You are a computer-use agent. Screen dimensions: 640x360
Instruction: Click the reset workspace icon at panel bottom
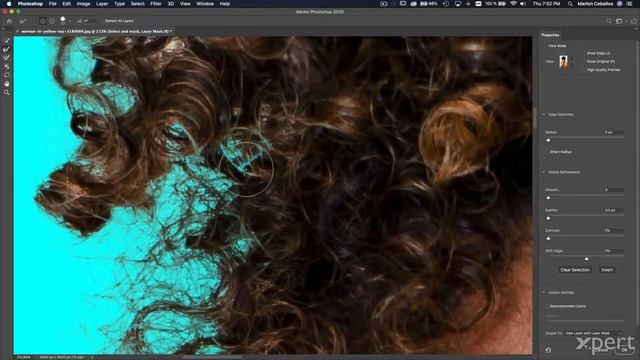pyautogui.click(x=548, y=350)
